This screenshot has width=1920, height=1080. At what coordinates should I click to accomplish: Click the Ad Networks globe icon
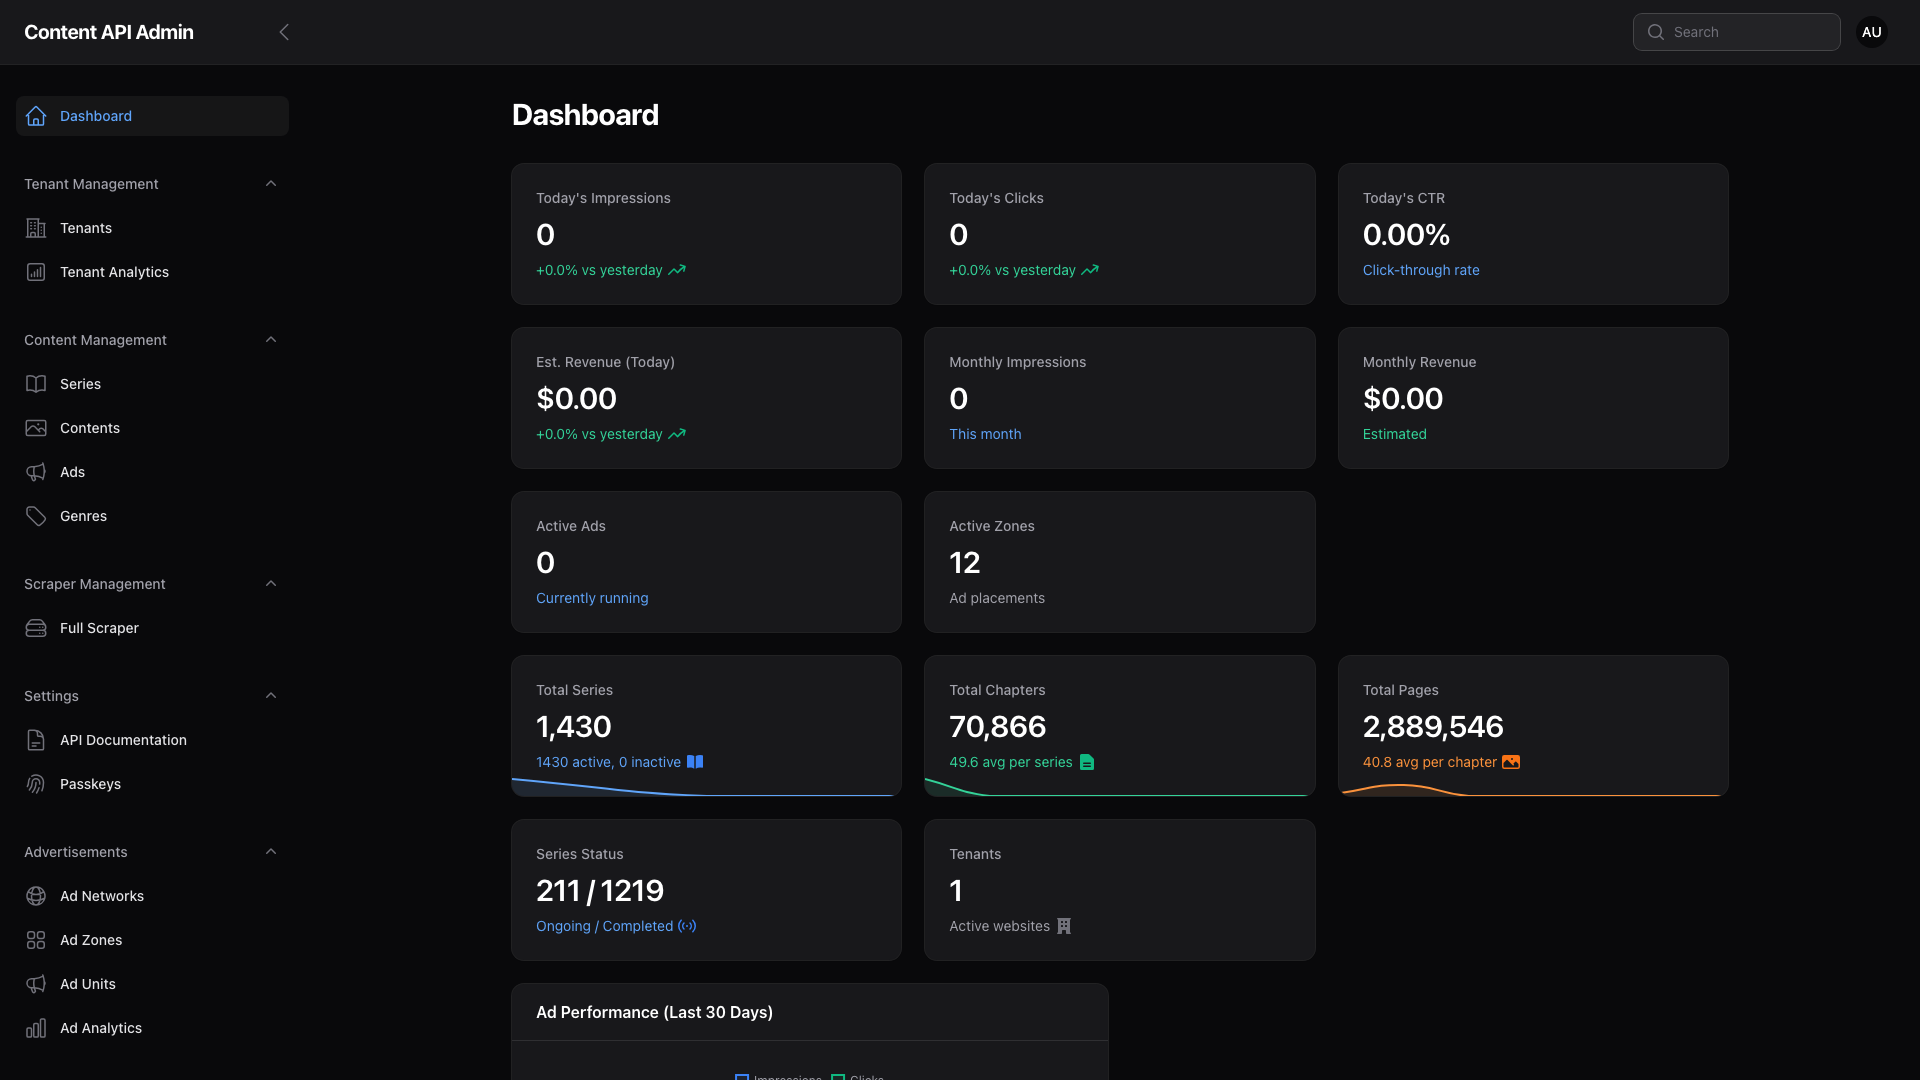coord(36,896)
